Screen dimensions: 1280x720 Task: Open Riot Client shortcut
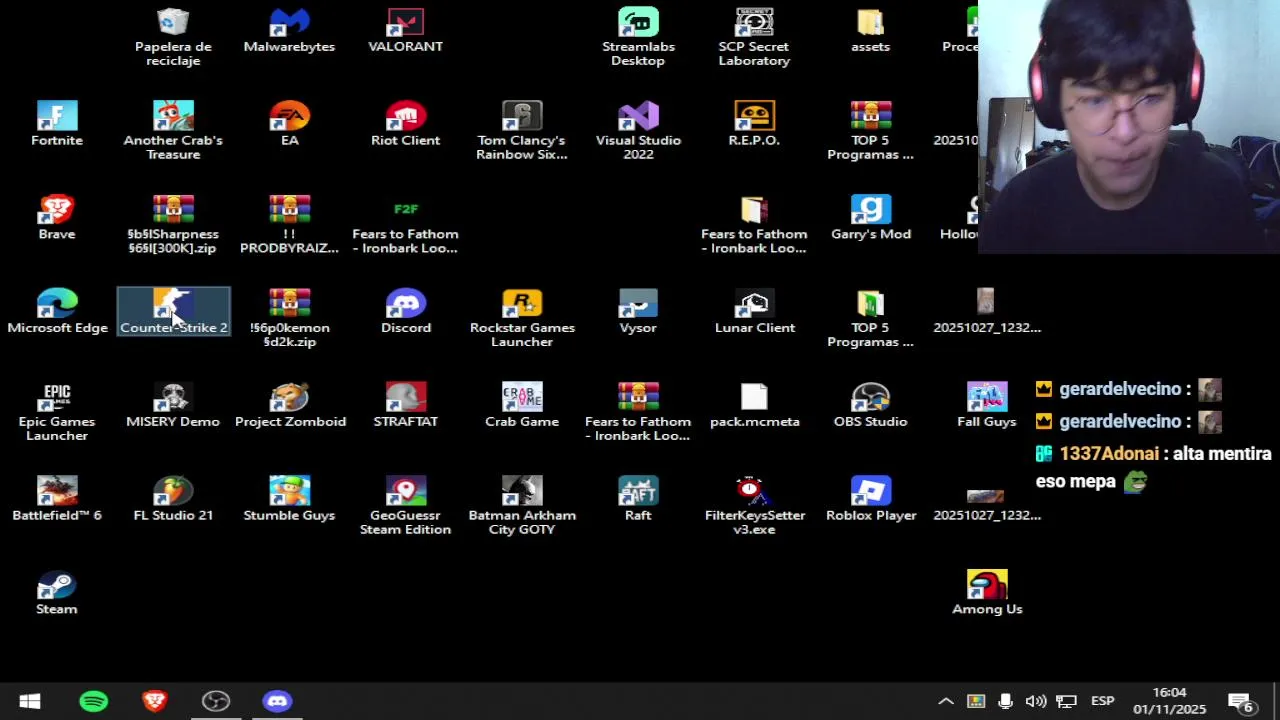tap(405, 124)
